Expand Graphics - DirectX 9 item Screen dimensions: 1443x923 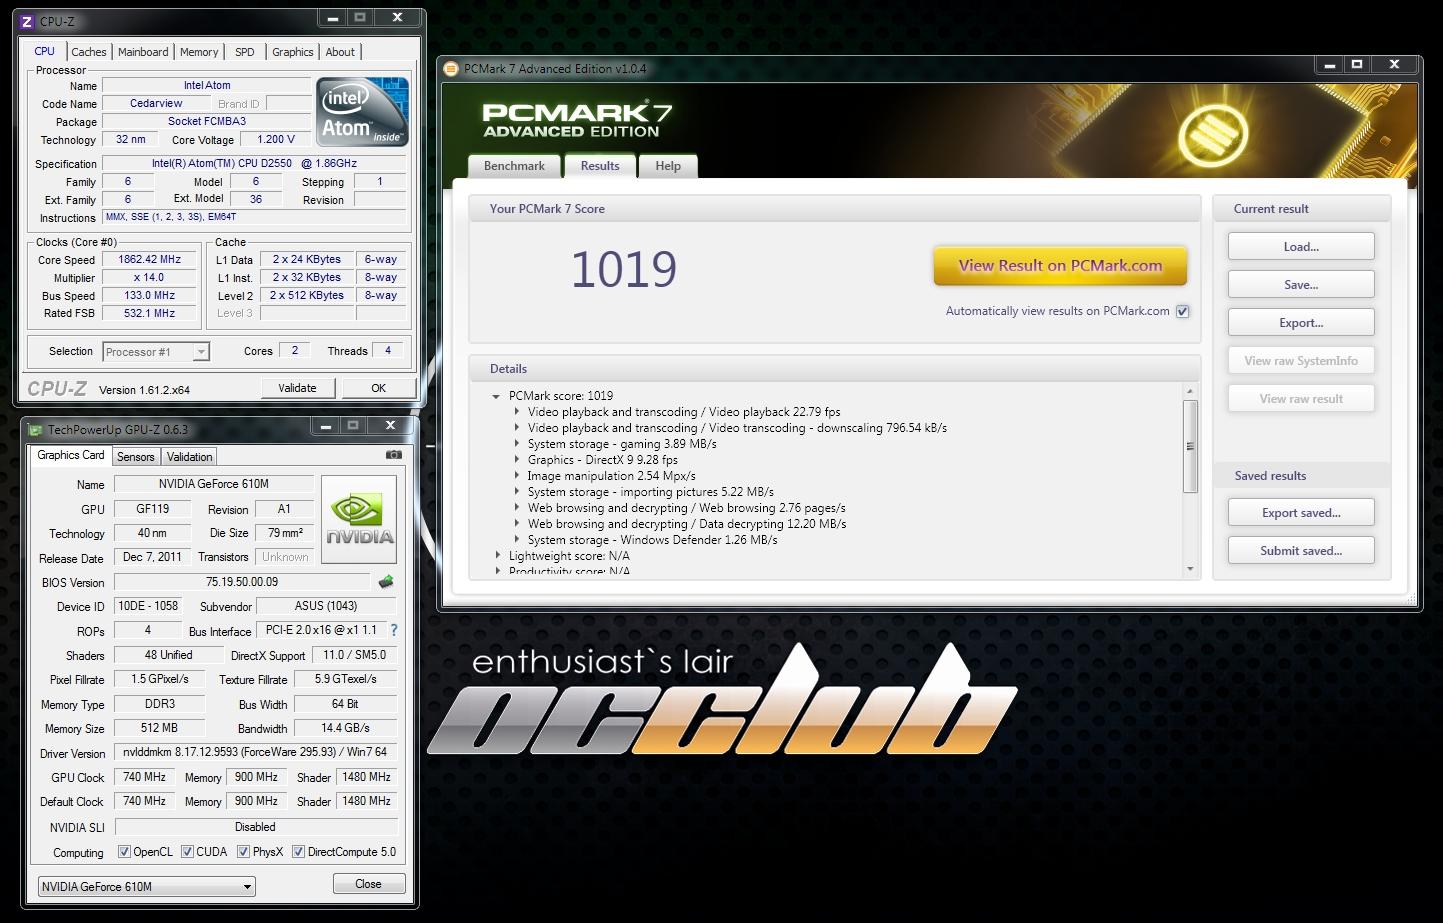tap(517, 460)
